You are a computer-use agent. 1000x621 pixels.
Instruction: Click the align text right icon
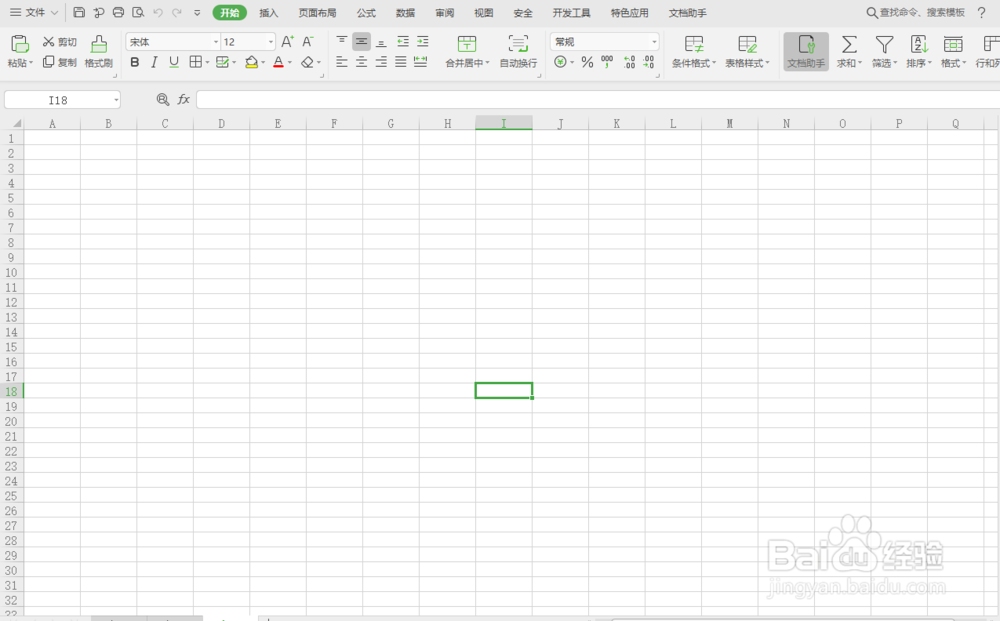381,62
